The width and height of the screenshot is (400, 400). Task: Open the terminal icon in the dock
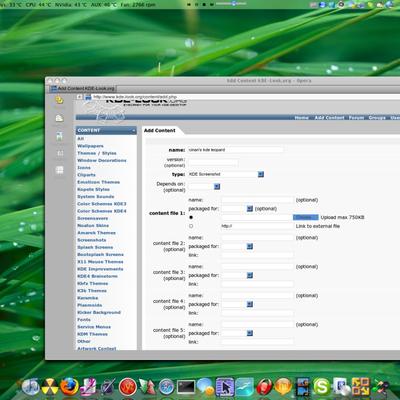(x=186, y=387)
